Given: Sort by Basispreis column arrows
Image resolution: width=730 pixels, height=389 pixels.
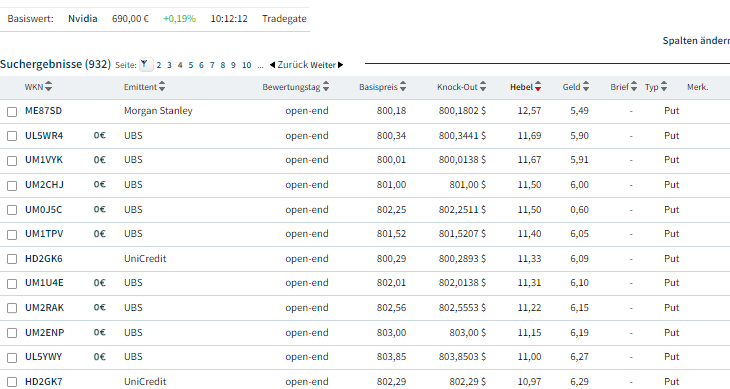Looking at the screenshot, I should tap(403, 87).
